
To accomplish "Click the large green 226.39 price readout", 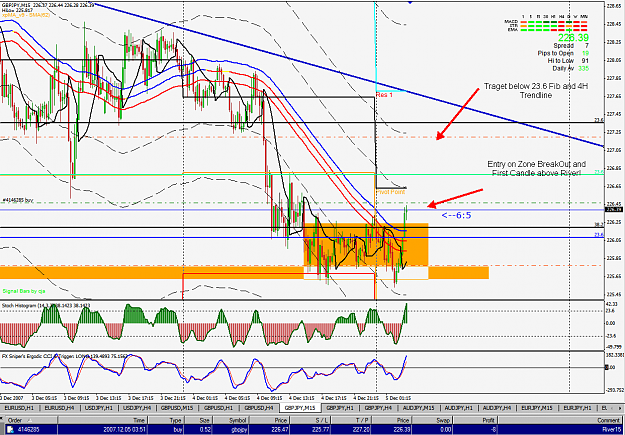I will tap(573, 38).
